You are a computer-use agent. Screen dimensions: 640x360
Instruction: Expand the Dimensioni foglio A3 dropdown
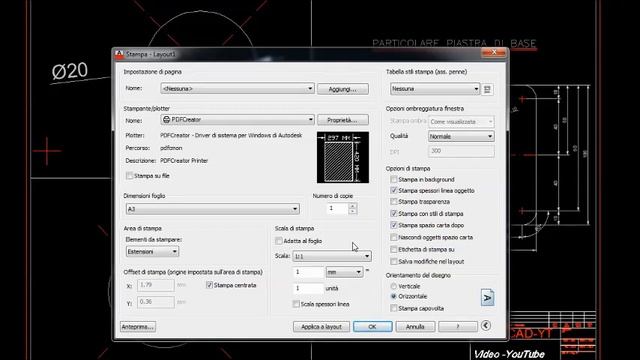coord(212,209)
